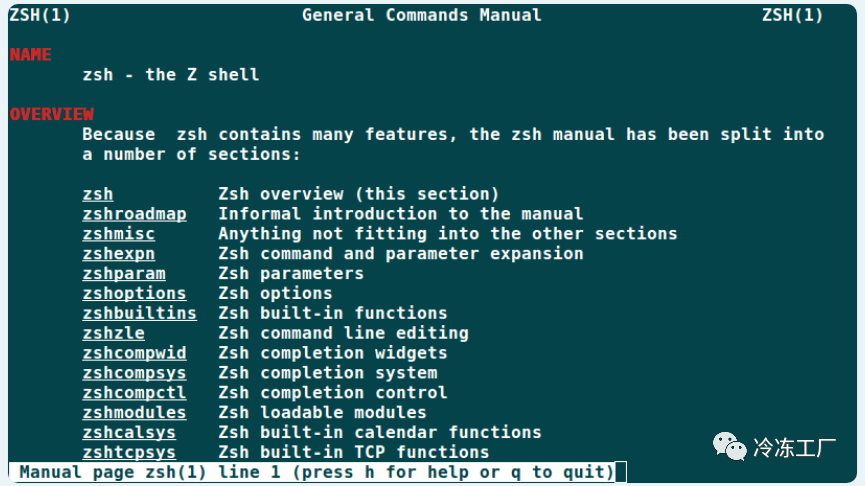The width and height of the screenshot is (865, 486).
Task: Open the zshtcpsys section link
Action: pos(129,452)
